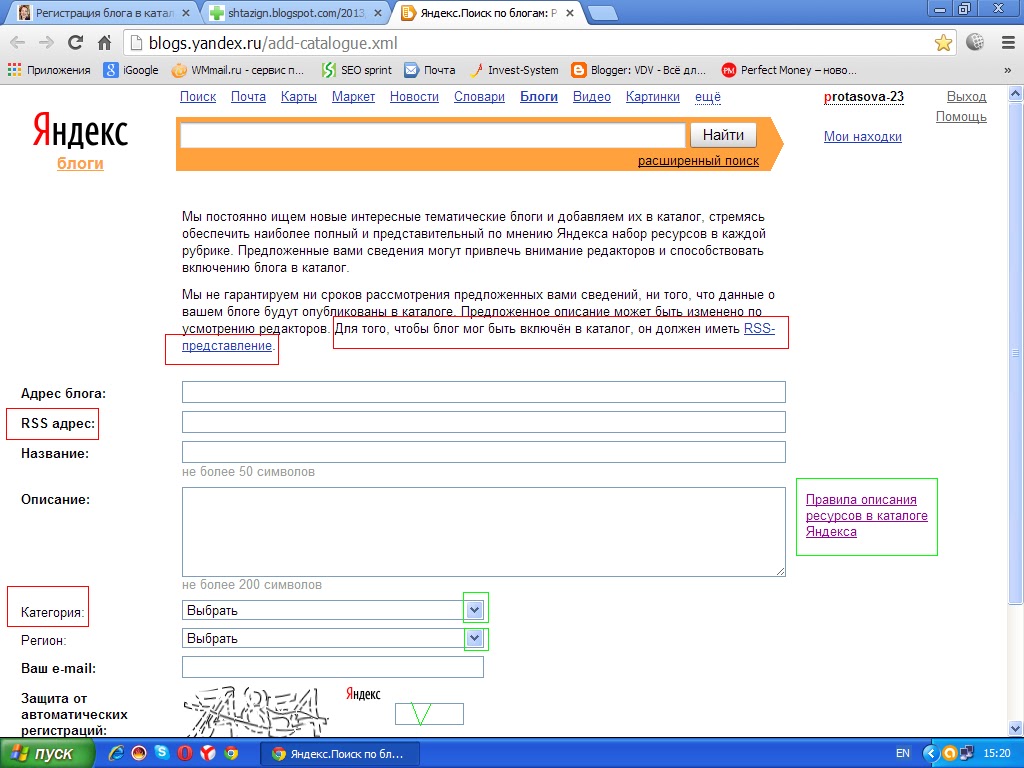The height and width of the screenshot is (768, 1024).
Task: Open the home page via house icon
Action: (x=104, y=43)
